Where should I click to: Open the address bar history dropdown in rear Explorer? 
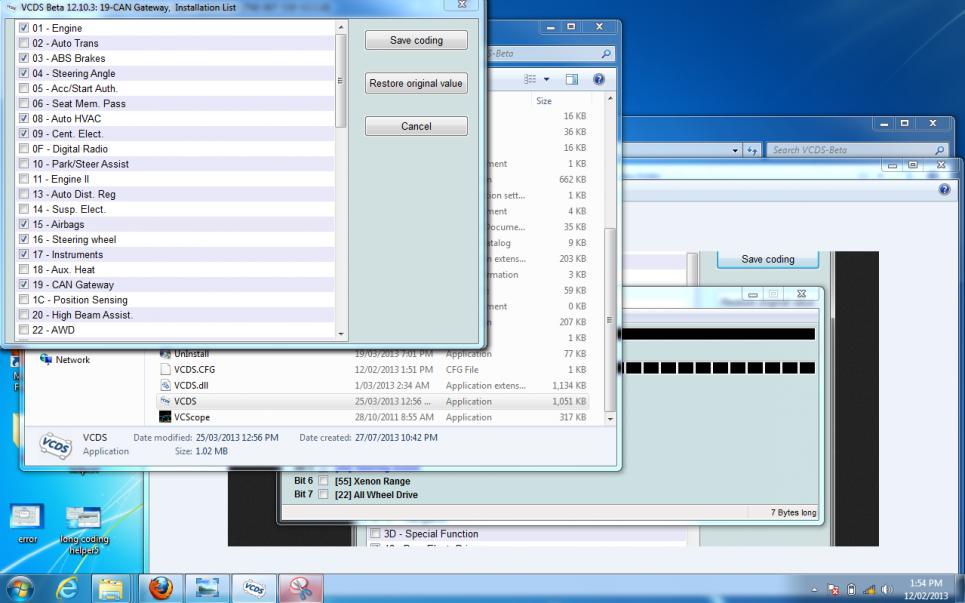click(x=735, y=150)
